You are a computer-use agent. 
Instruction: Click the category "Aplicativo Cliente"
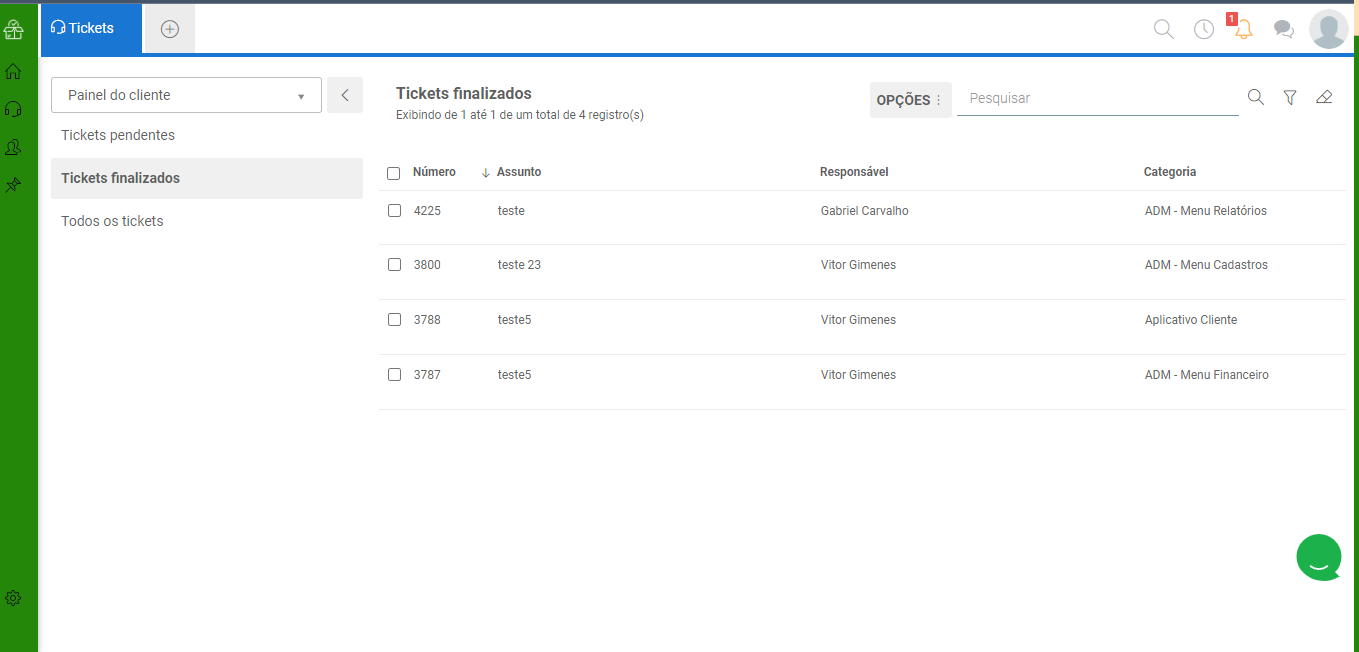(1191, 320)
